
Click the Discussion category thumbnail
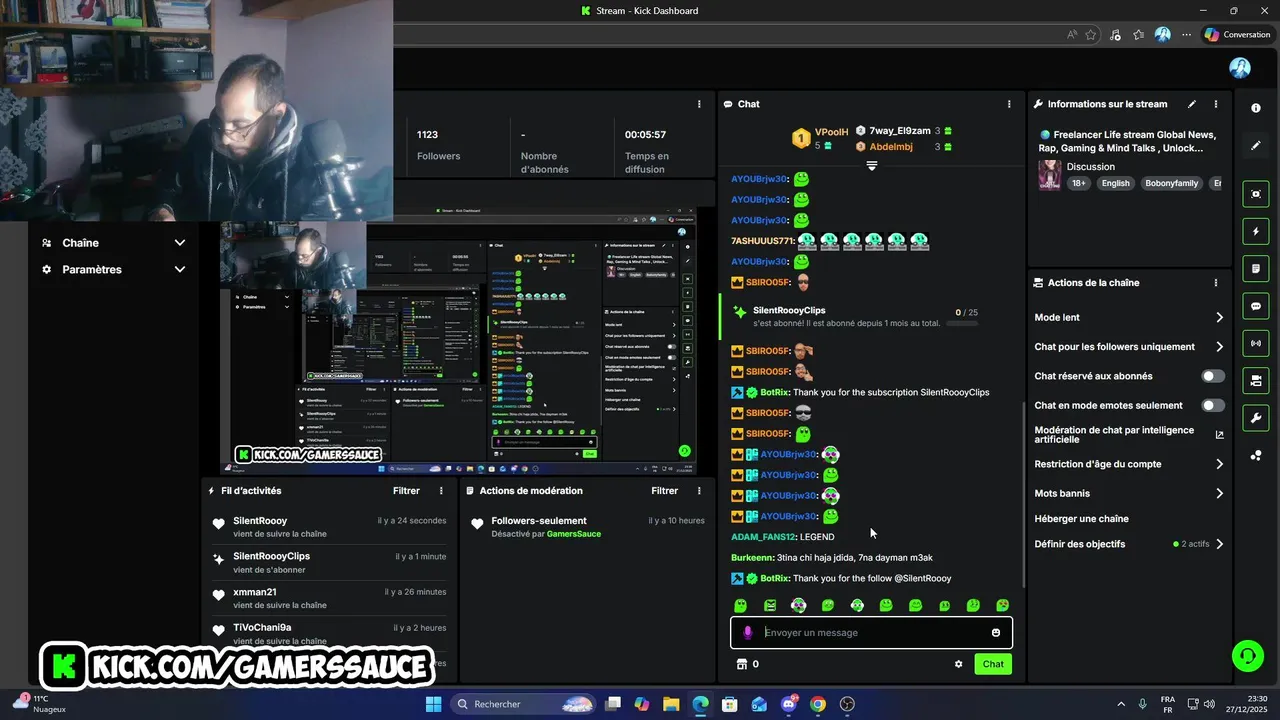pyautogui.click(x=1050, y=174)
